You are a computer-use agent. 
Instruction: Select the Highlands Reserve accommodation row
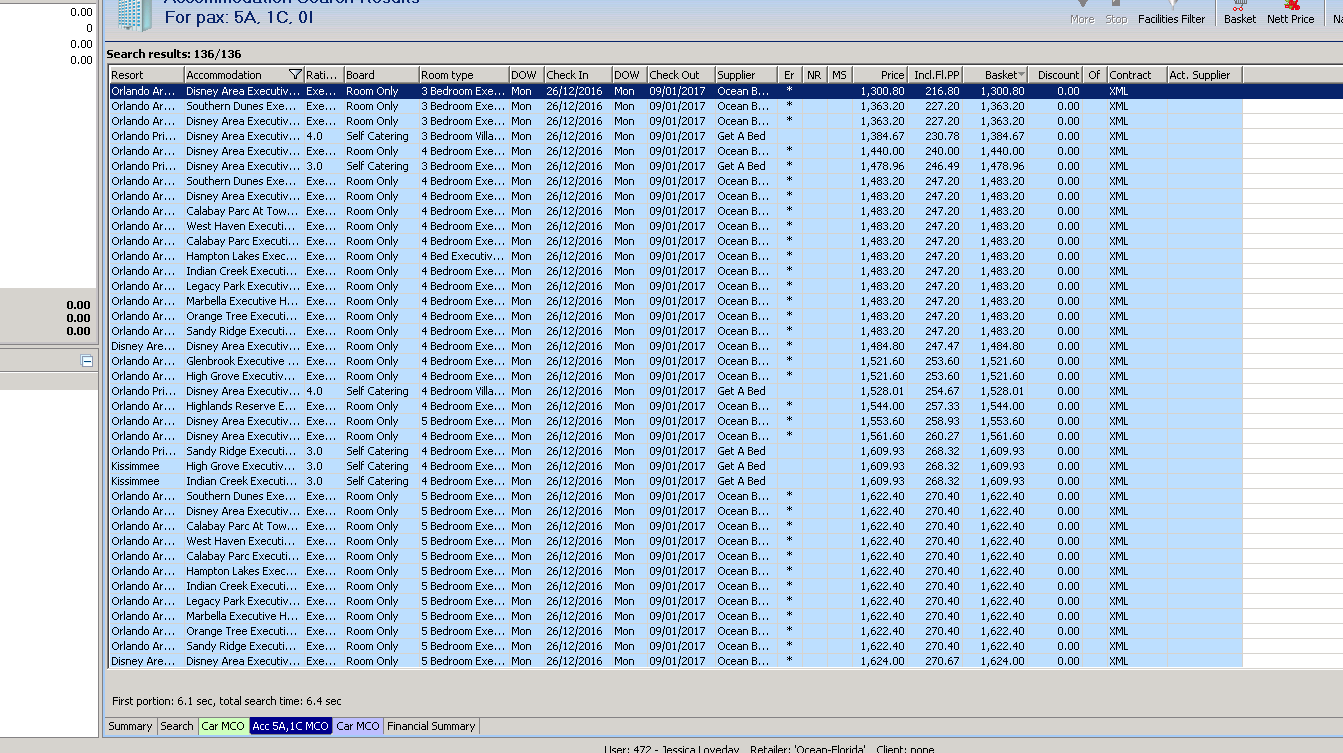(675, 406)
